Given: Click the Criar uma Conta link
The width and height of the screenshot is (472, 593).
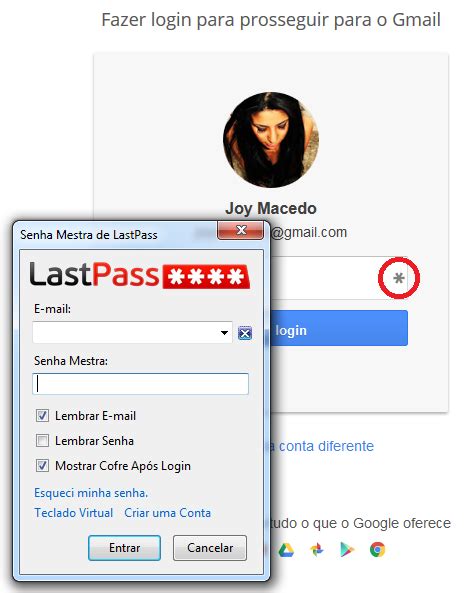Looking at the screenshot, I should [x=168, y=513].
